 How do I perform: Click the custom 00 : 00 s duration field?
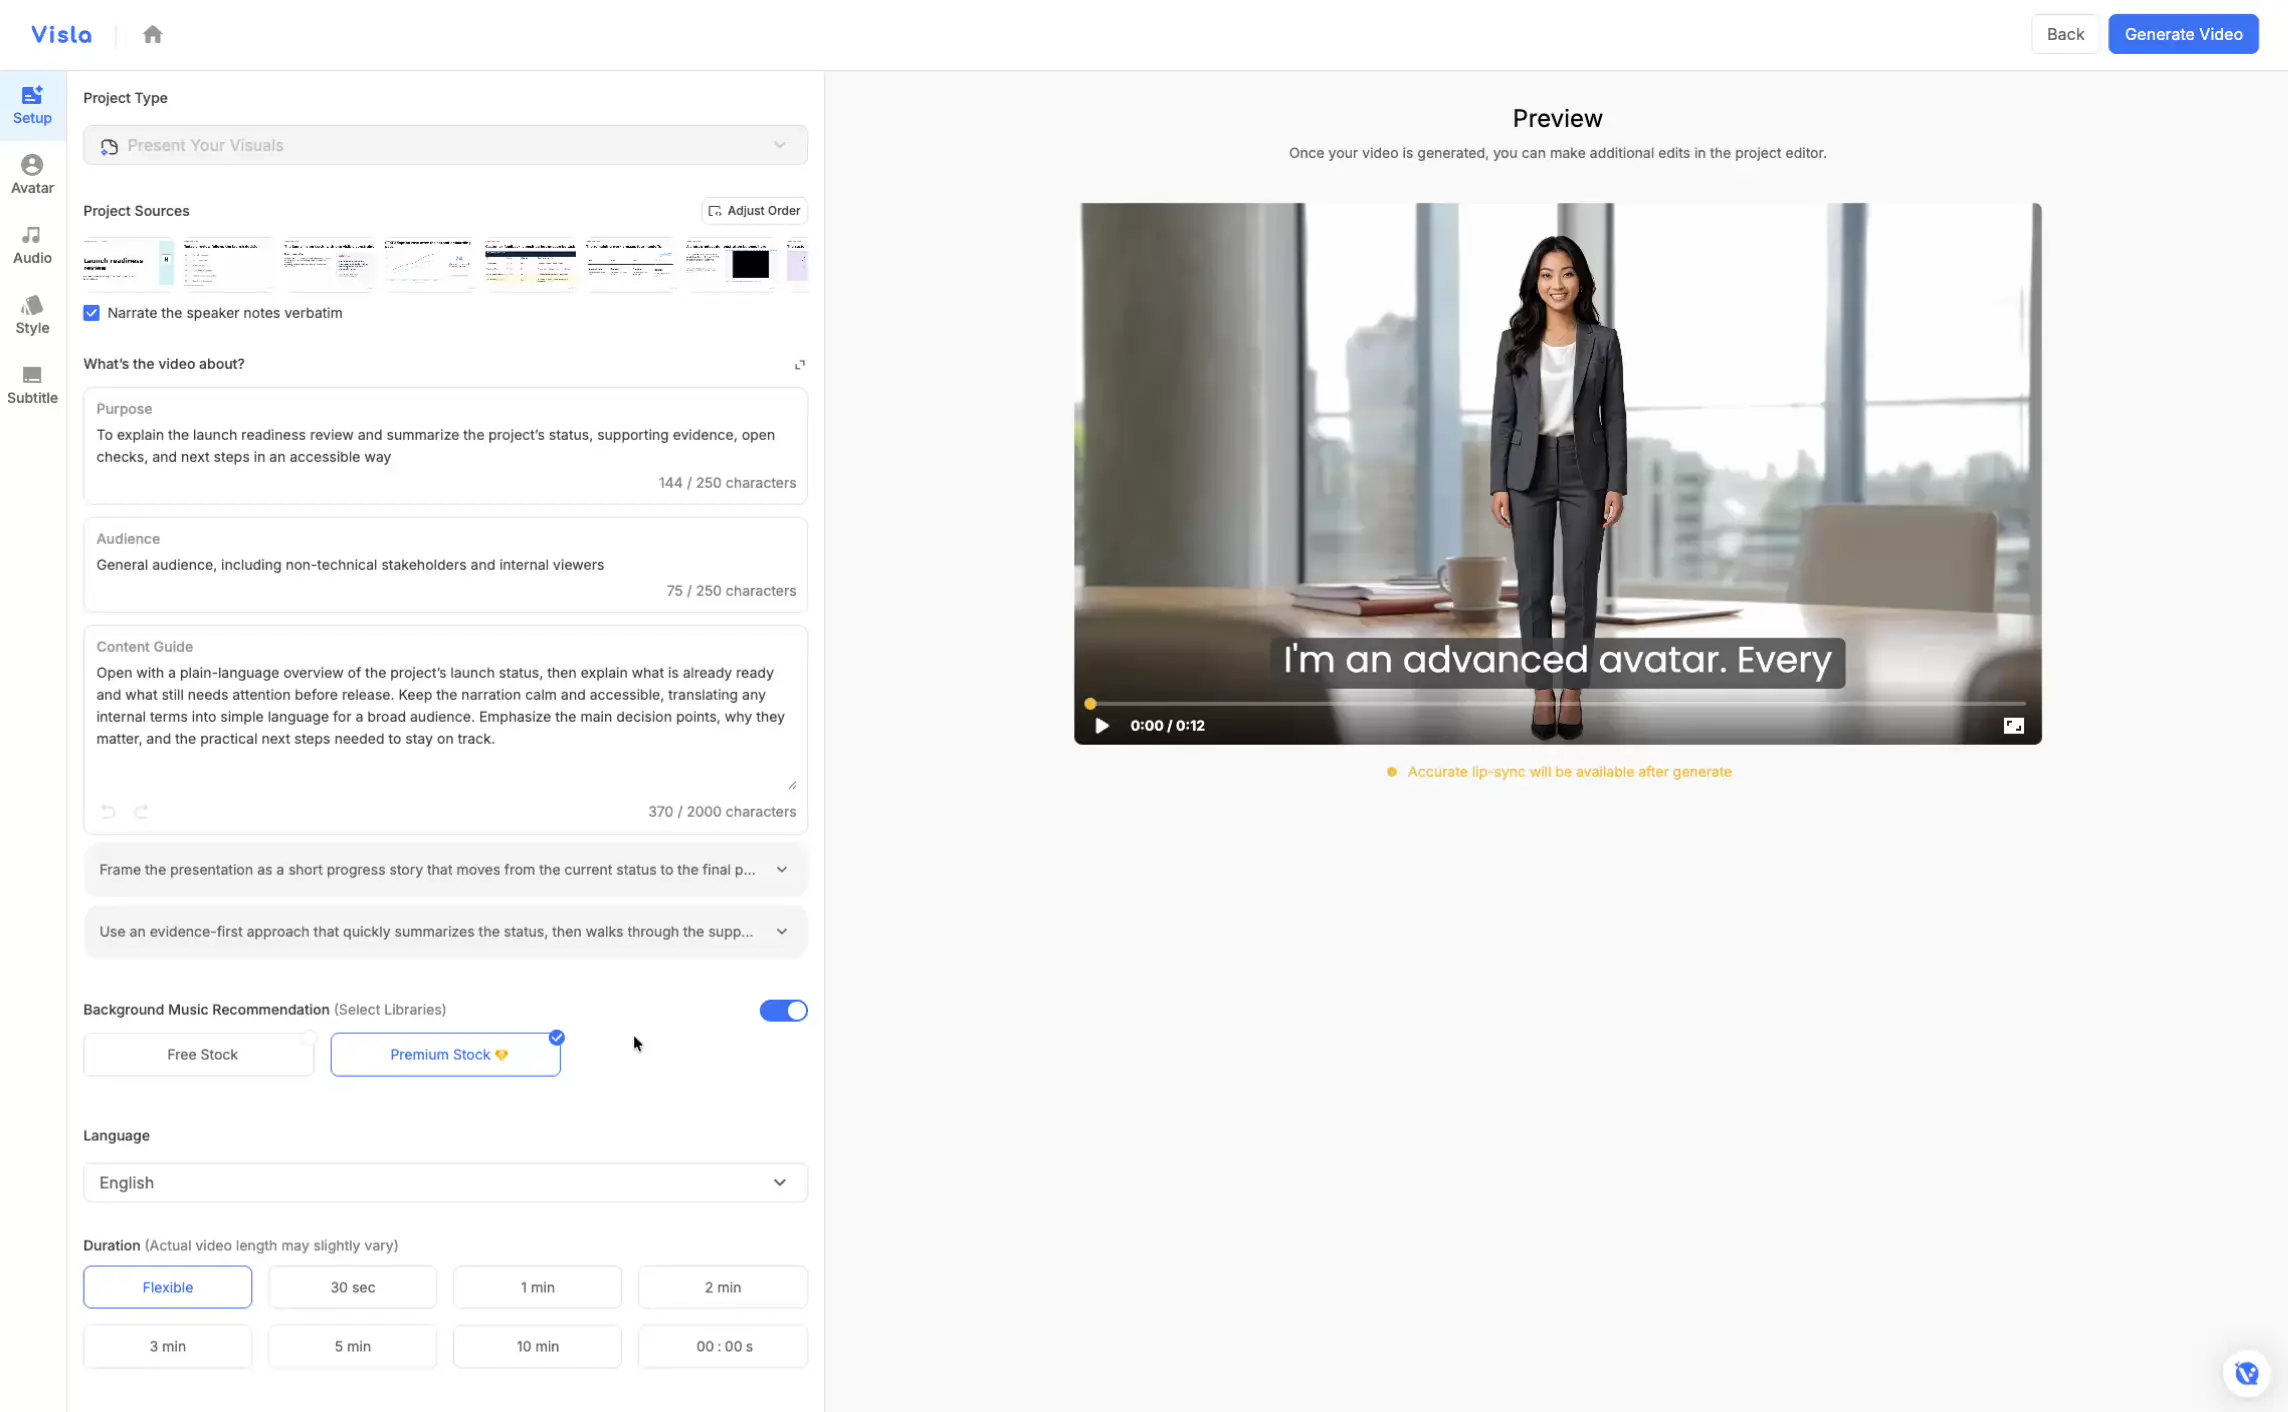coord(723,1346)
